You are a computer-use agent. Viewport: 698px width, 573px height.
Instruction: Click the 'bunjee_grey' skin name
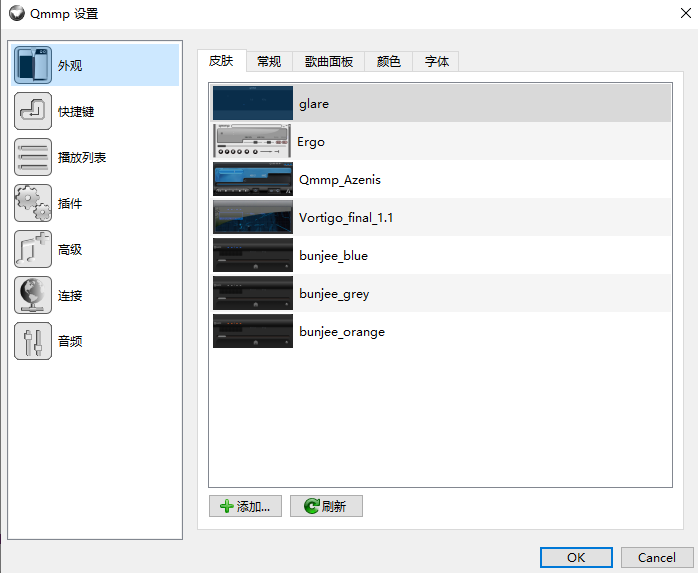(334, 294)
